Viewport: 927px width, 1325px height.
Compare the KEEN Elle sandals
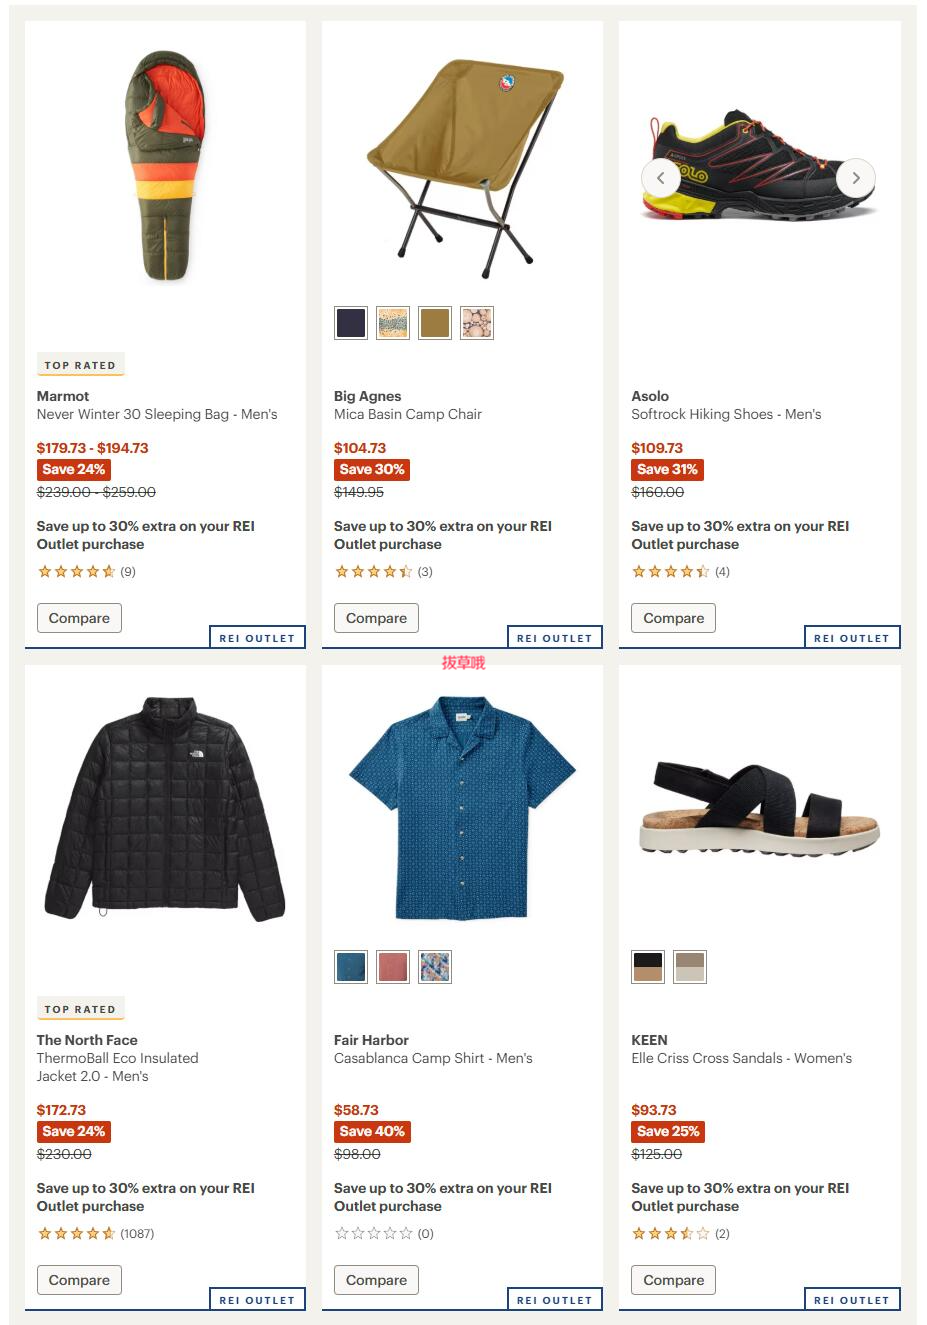pos(673,1280)
